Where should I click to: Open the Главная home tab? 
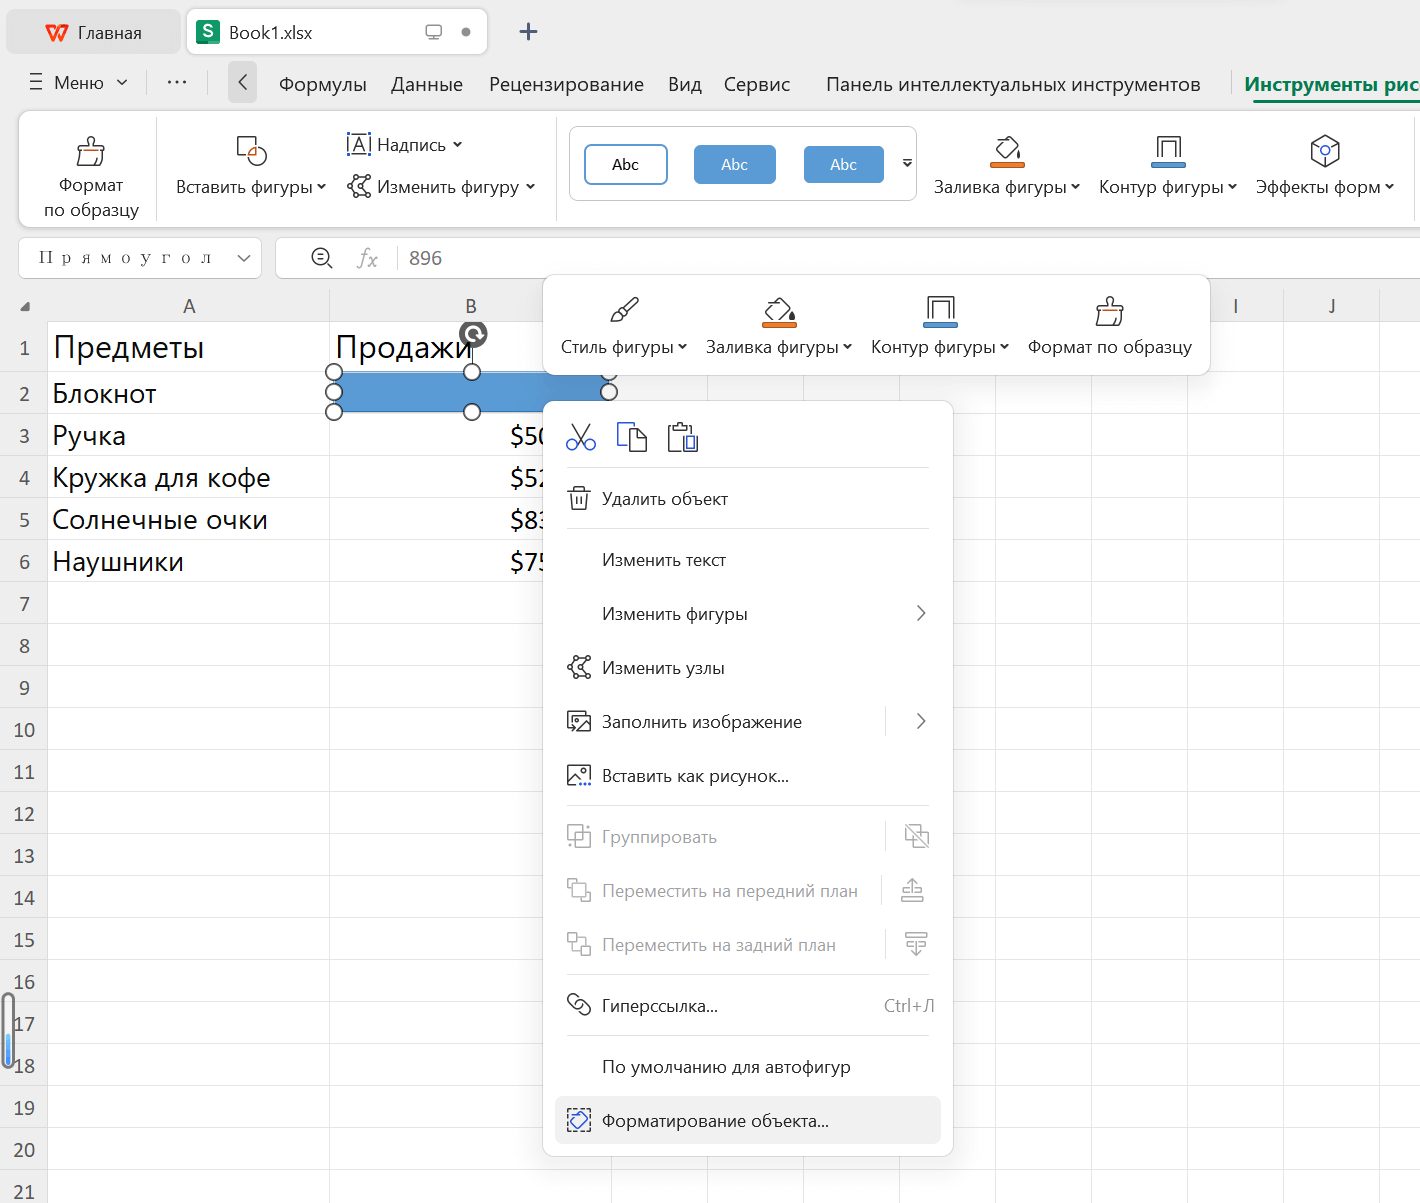coord(94,33)
